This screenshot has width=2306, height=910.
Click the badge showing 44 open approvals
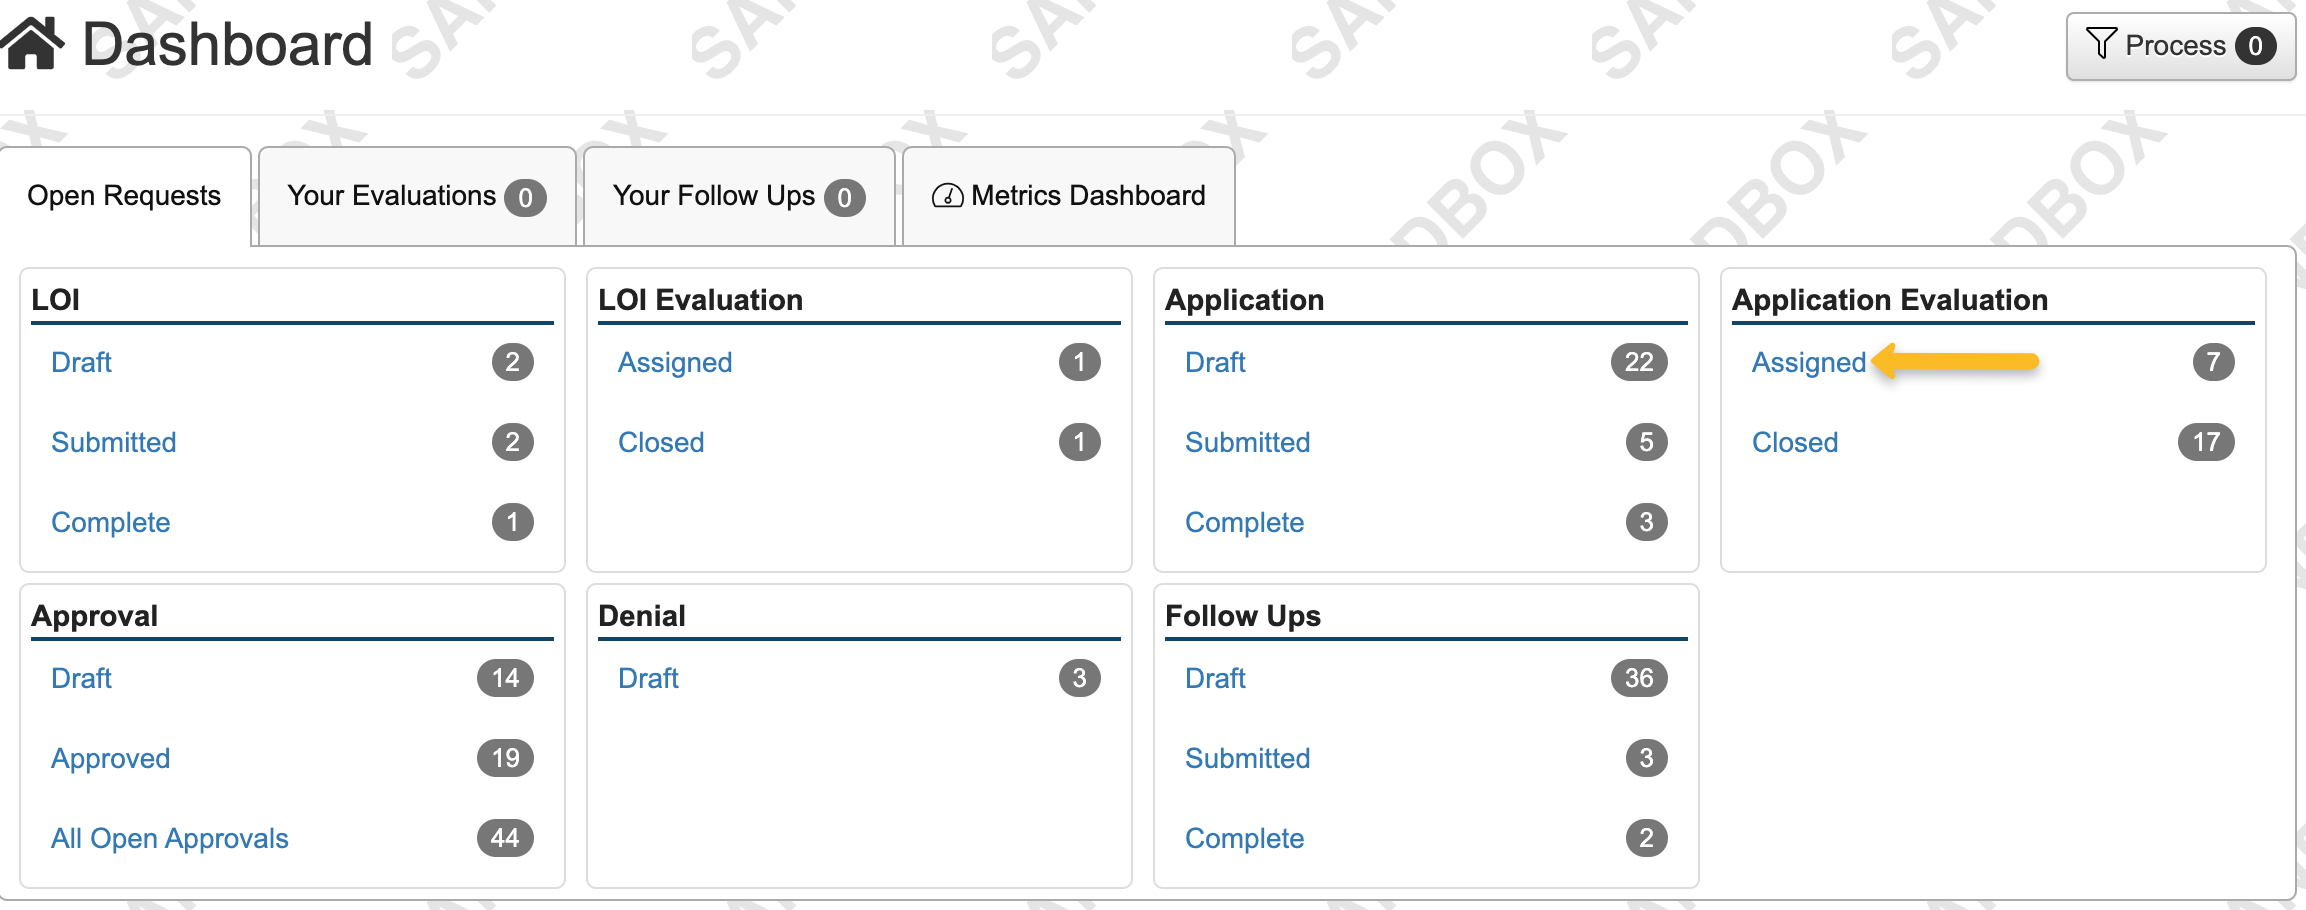(504, 838)
